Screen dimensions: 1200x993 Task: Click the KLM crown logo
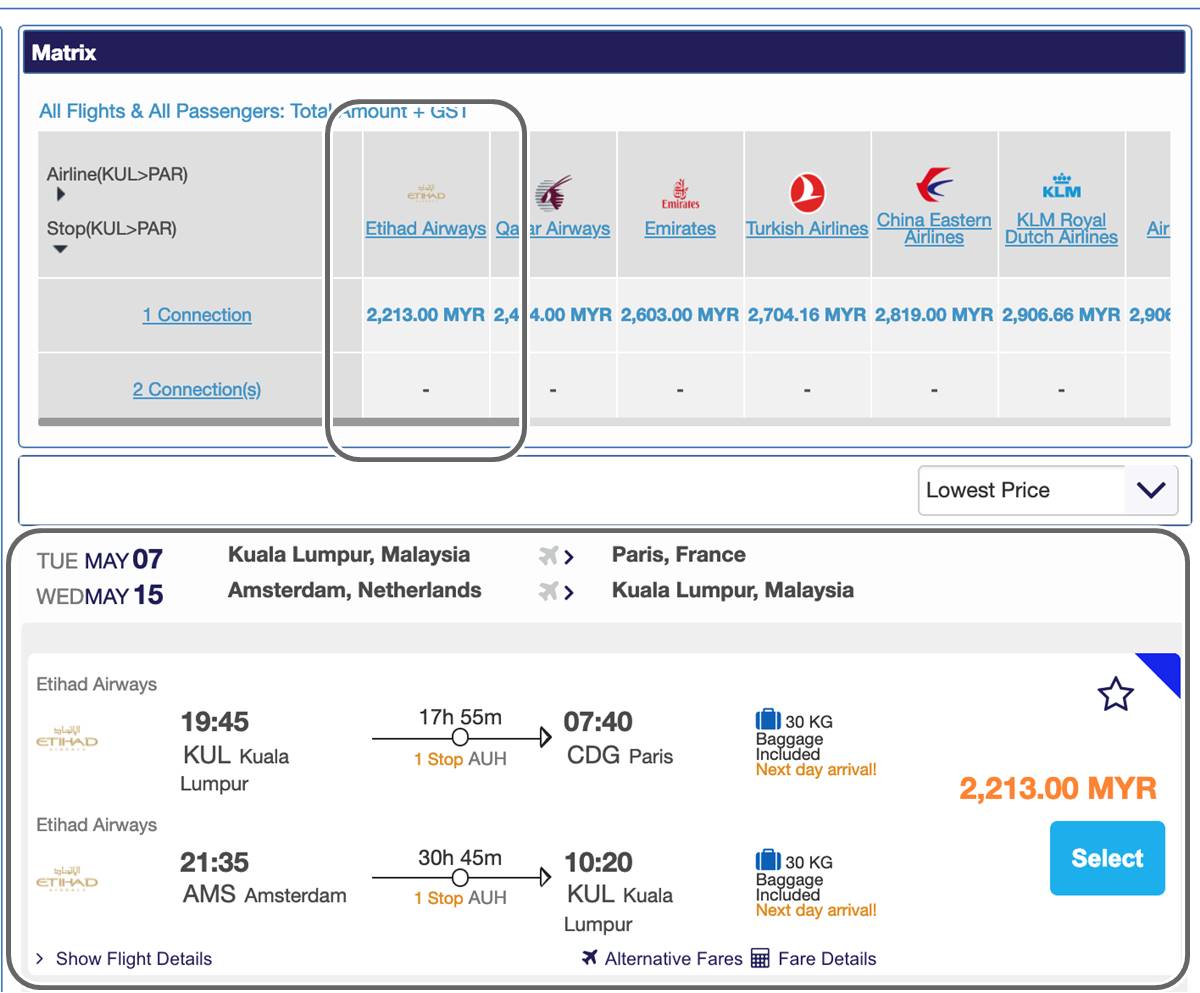click(x=1061, y=186)
